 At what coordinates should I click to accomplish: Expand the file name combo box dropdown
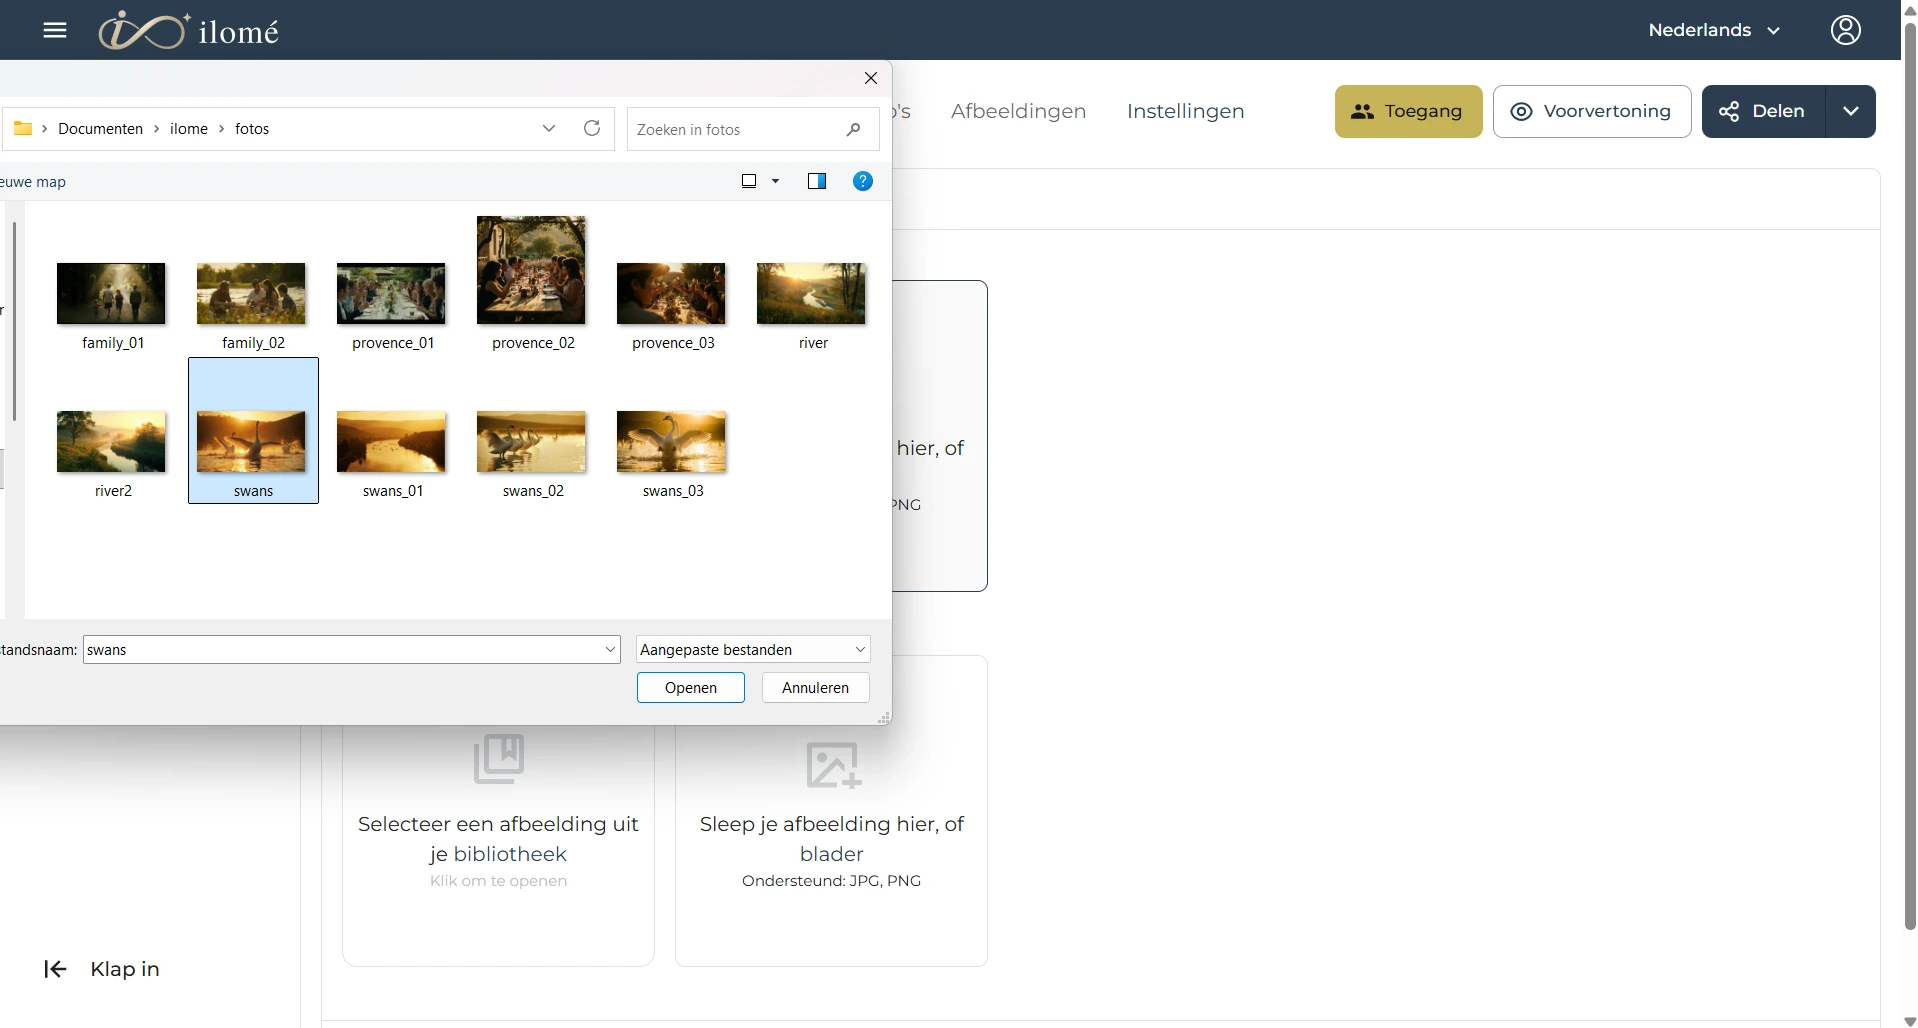[610, 650]
